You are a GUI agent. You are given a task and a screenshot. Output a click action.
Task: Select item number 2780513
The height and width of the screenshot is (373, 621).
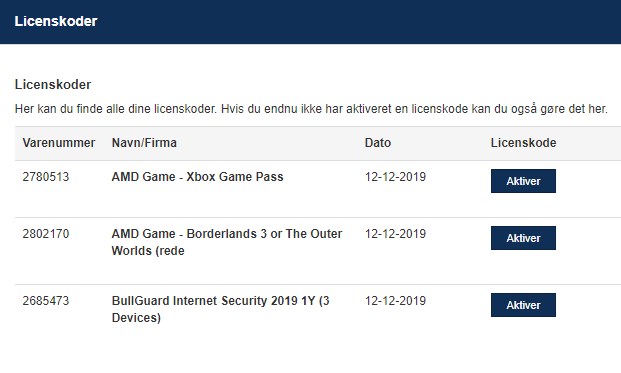coord(46,177)
